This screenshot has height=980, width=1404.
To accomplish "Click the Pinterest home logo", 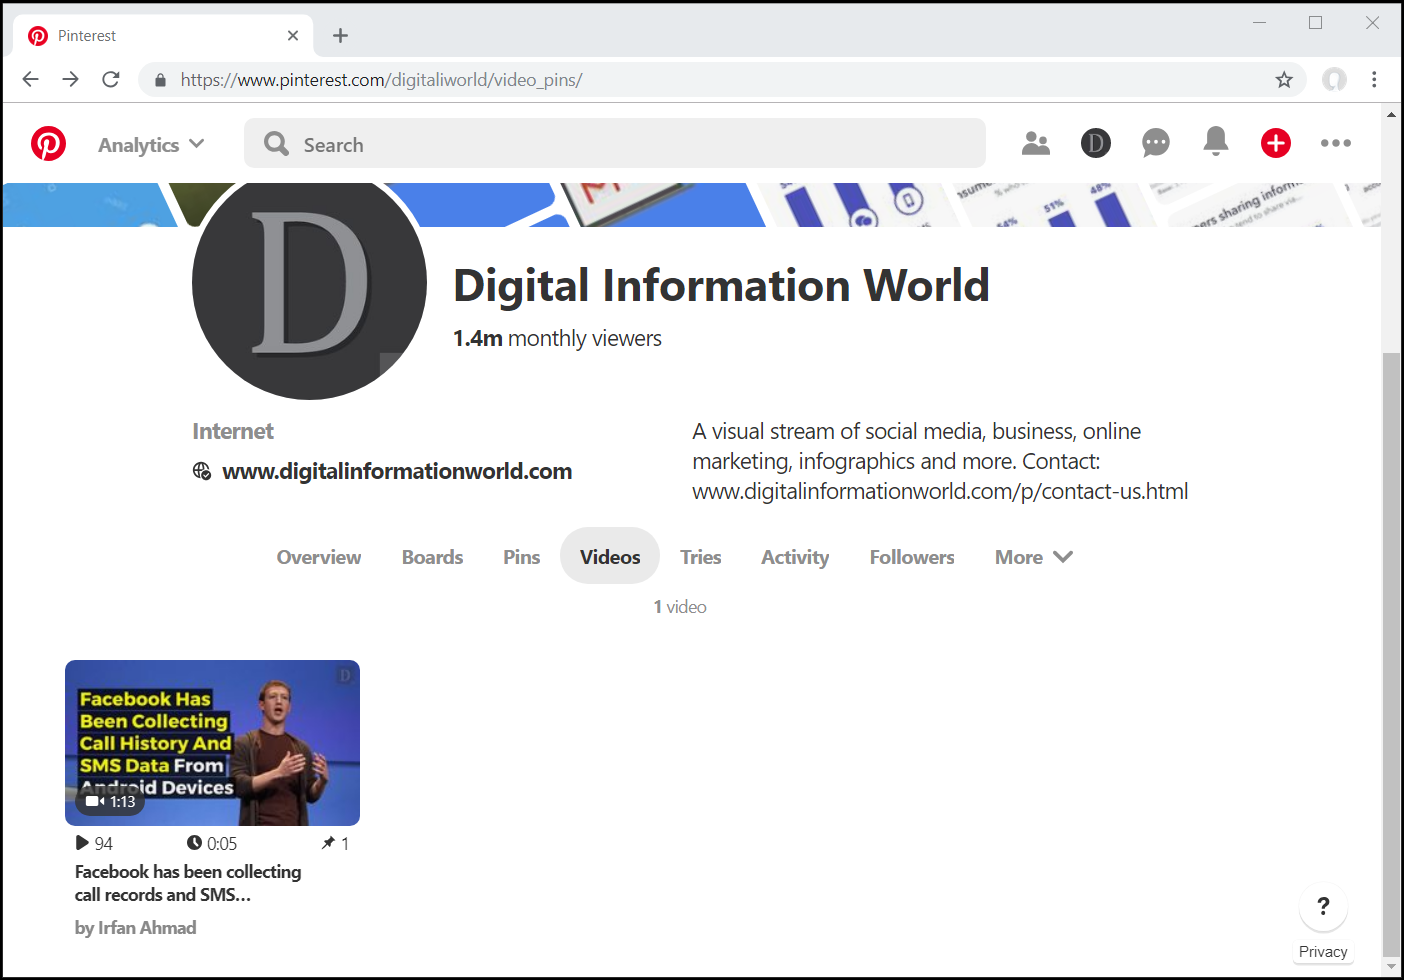I will [x=48, y=143].
